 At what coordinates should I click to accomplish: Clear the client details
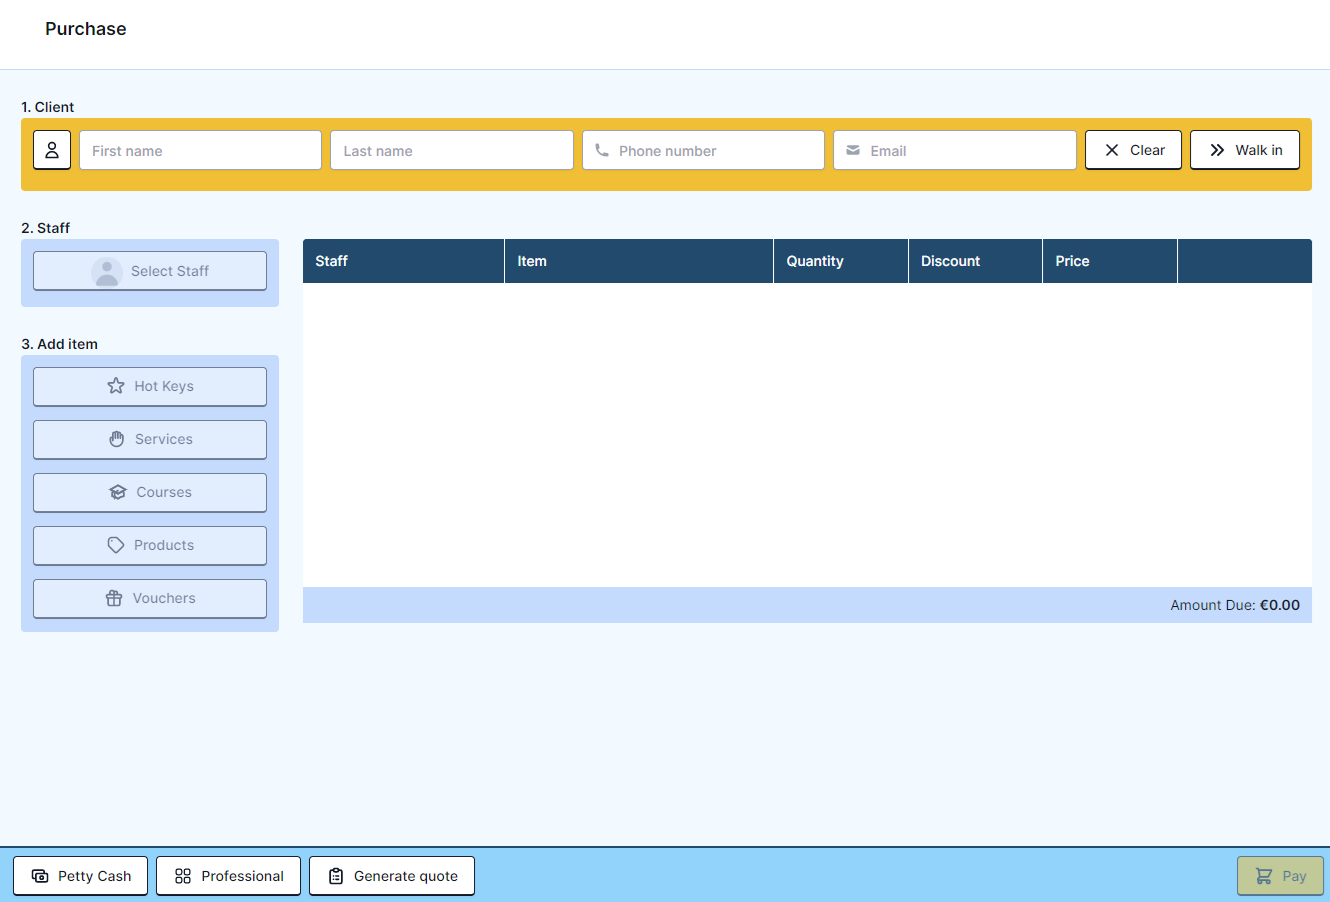click(1133, 150)
